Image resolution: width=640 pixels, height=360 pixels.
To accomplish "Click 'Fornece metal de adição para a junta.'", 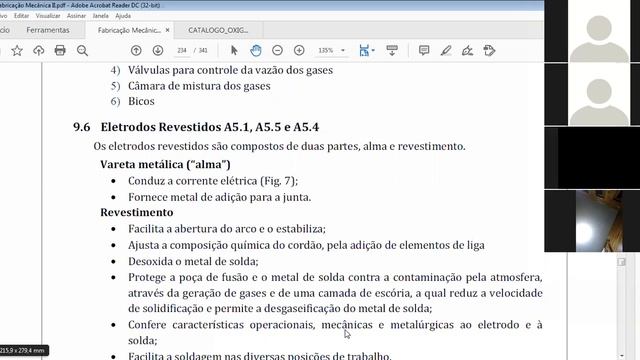I will coord(220,197).
